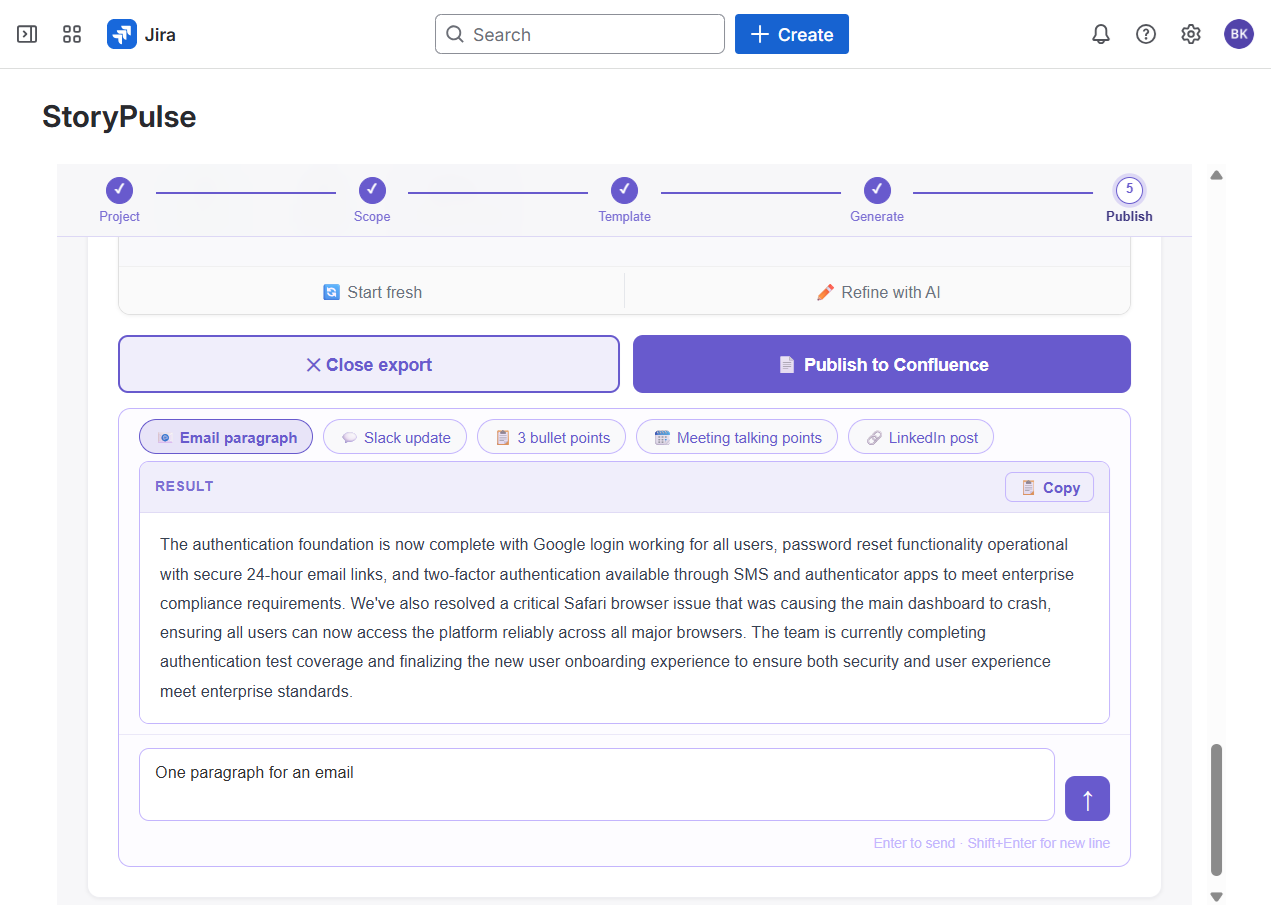Select the Email paragraph tab

[x=226, y=437]
